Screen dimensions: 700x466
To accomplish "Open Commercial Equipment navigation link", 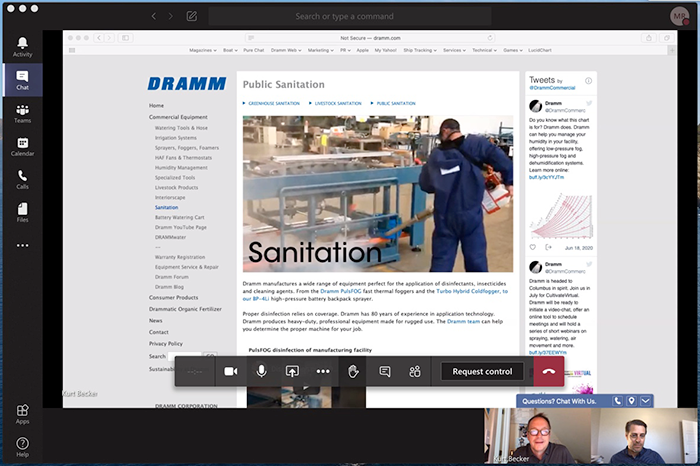I will click(178, 117).
